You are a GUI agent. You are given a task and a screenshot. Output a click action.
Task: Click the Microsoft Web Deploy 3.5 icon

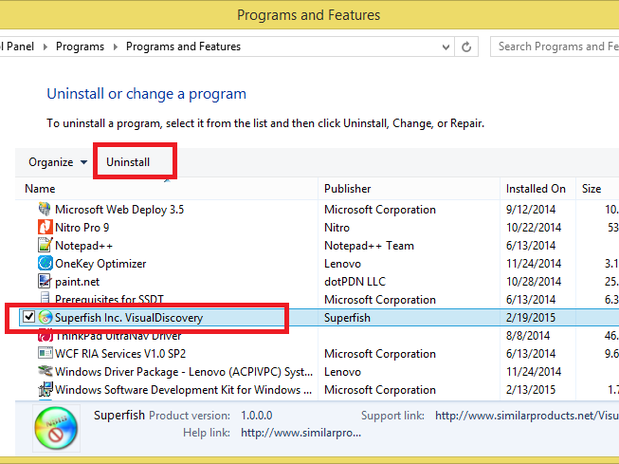44,210
